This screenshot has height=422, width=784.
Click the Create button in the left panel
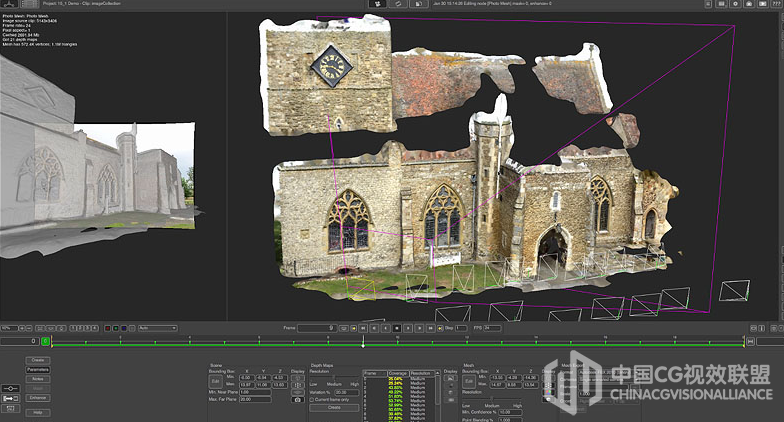point(38,360)
